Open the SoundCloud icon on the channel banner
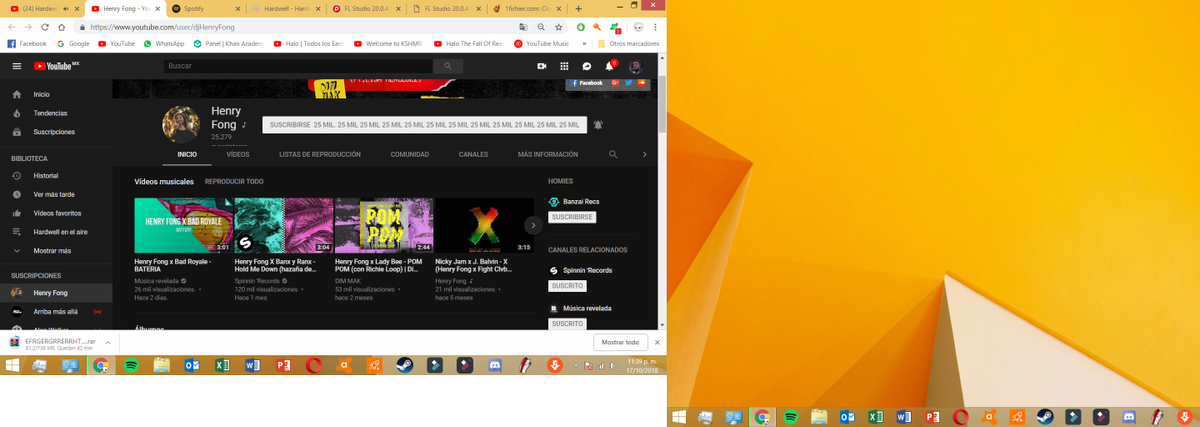This screenshot has width=1200, height=427. point(641,83)
